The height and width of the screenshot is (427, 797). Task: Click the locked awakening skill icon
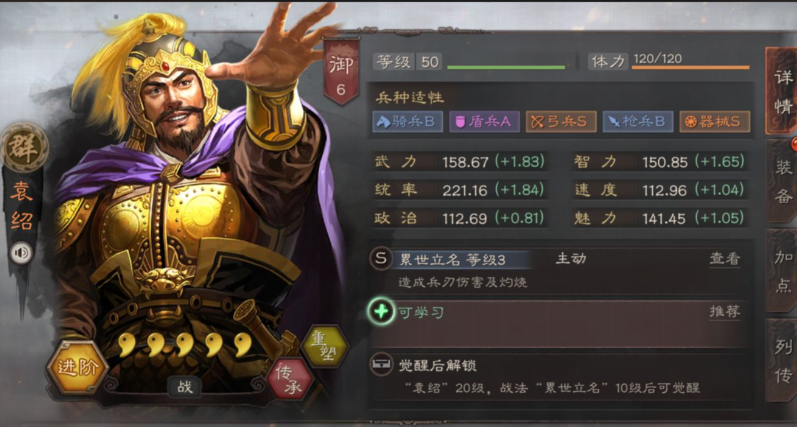tap(381, 364)
